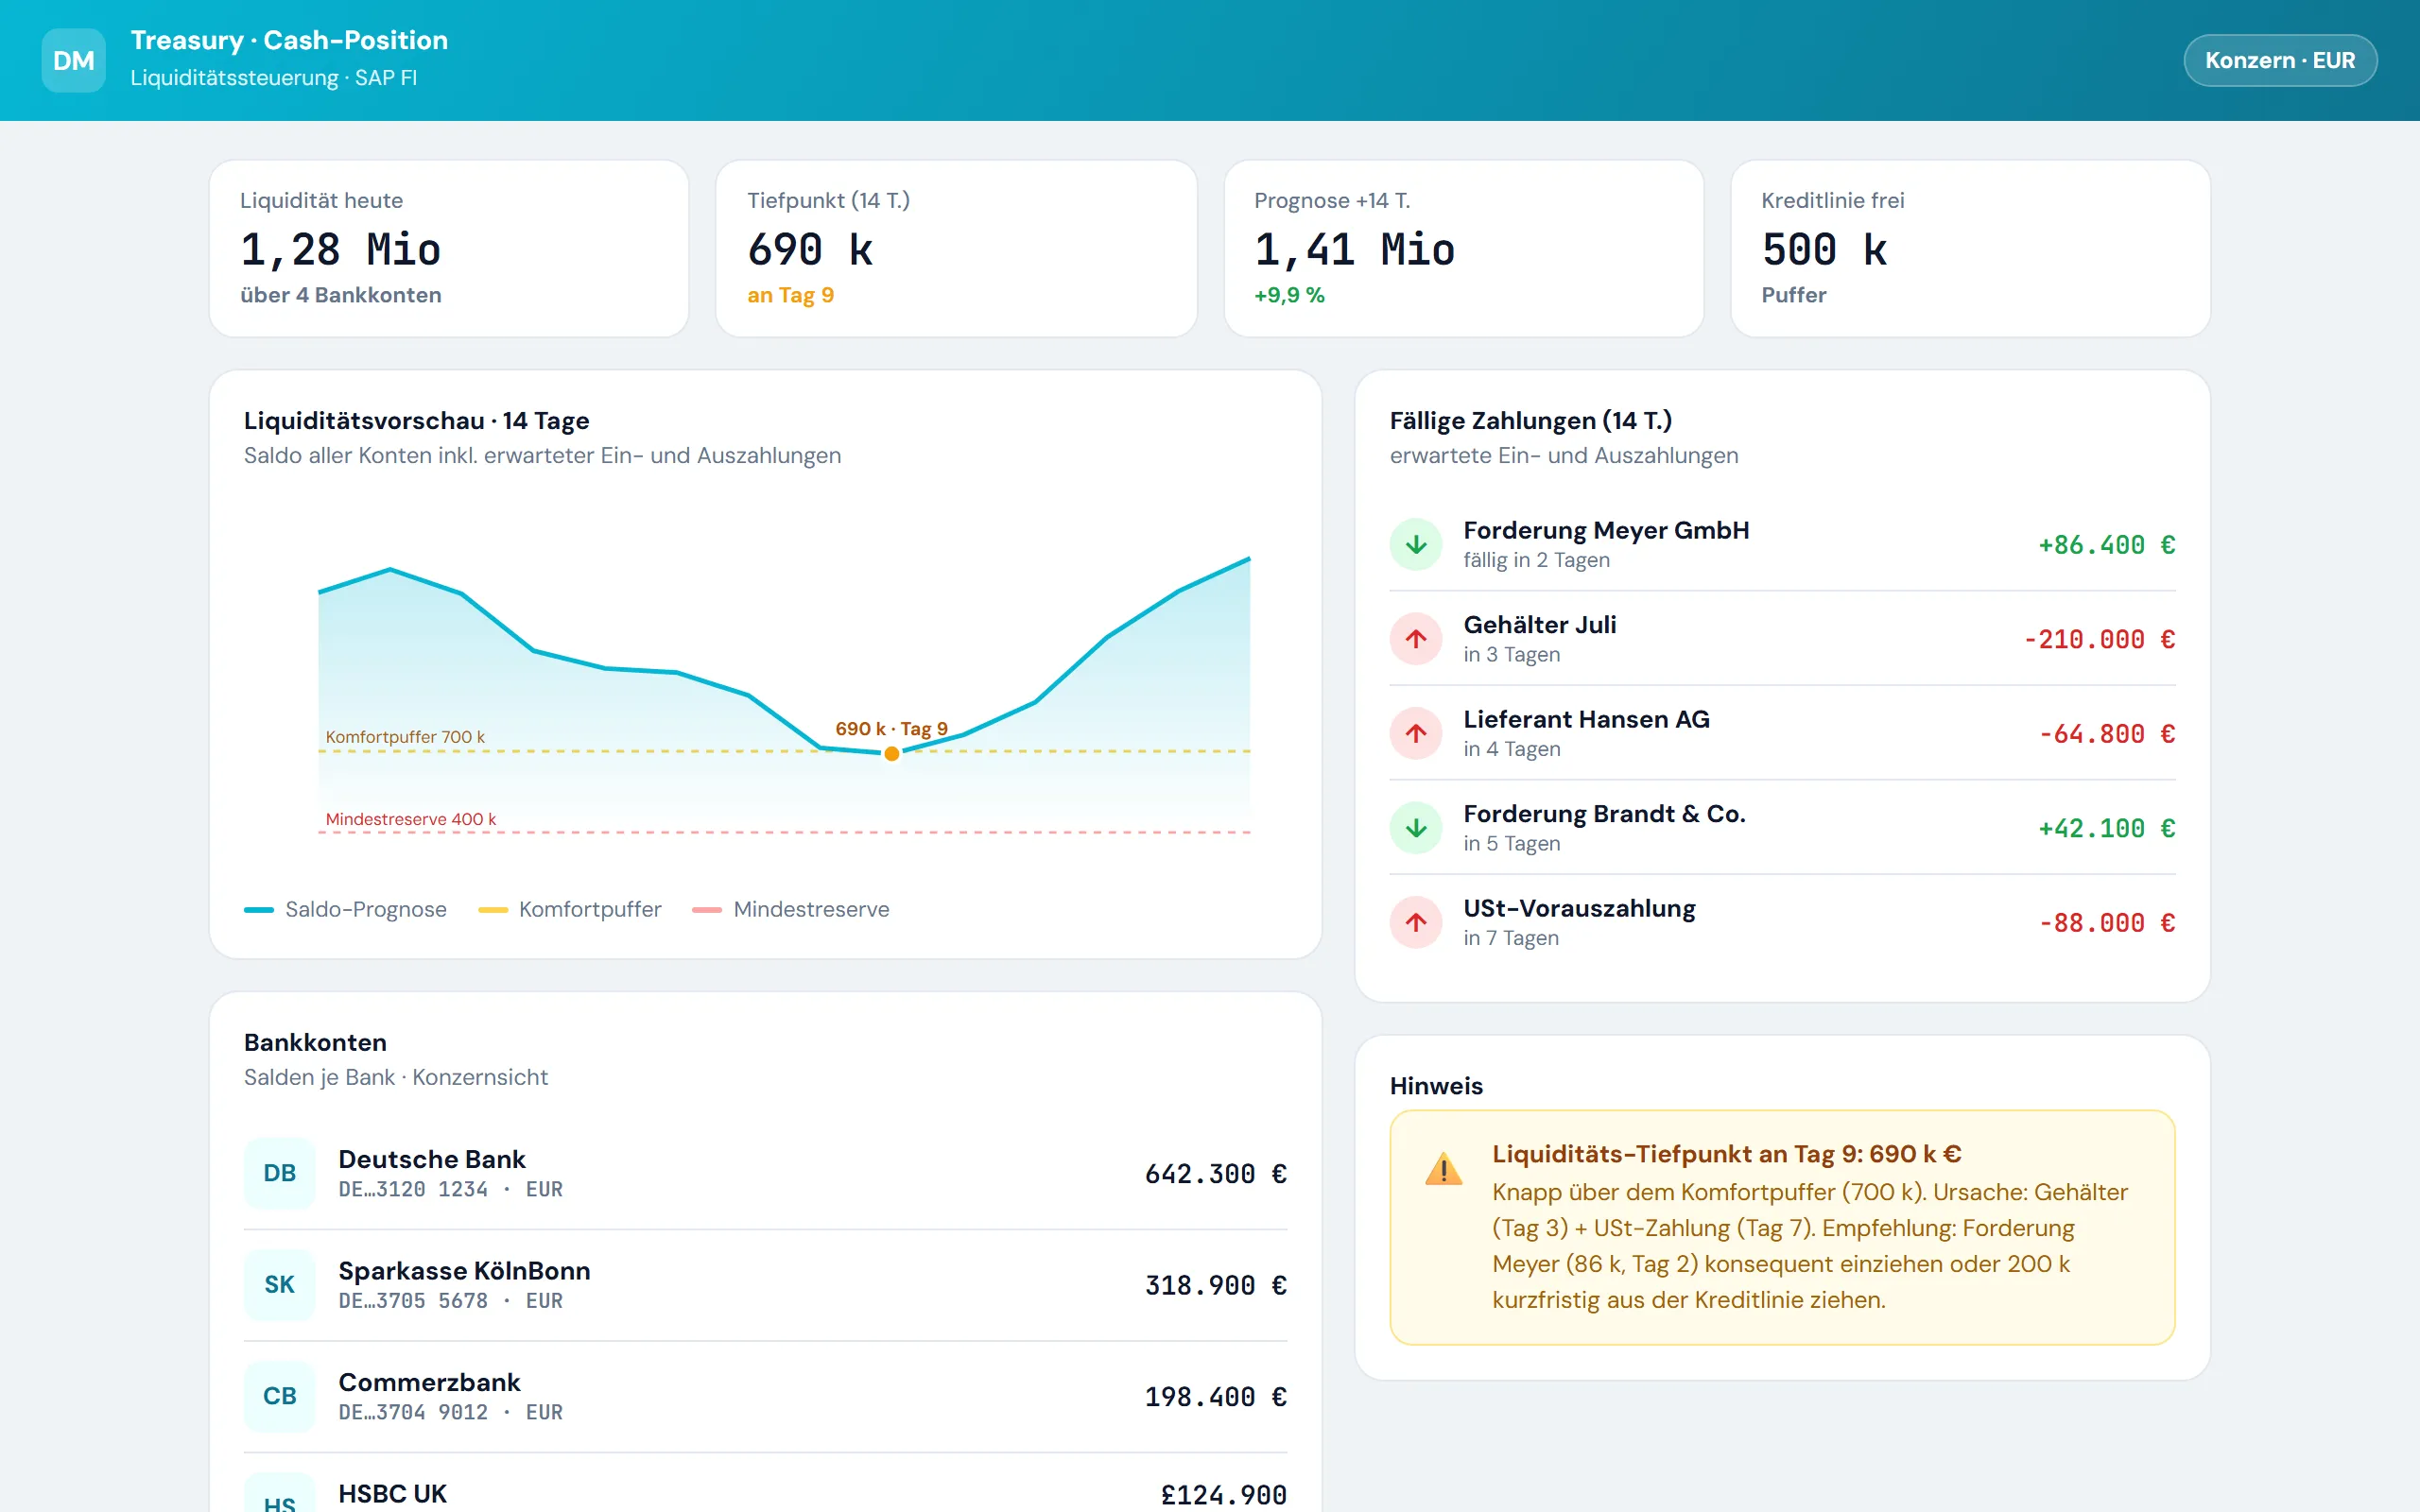Click the -88.000 € amount
The image size is (2420, 1512).
[x=2106, y=923]
